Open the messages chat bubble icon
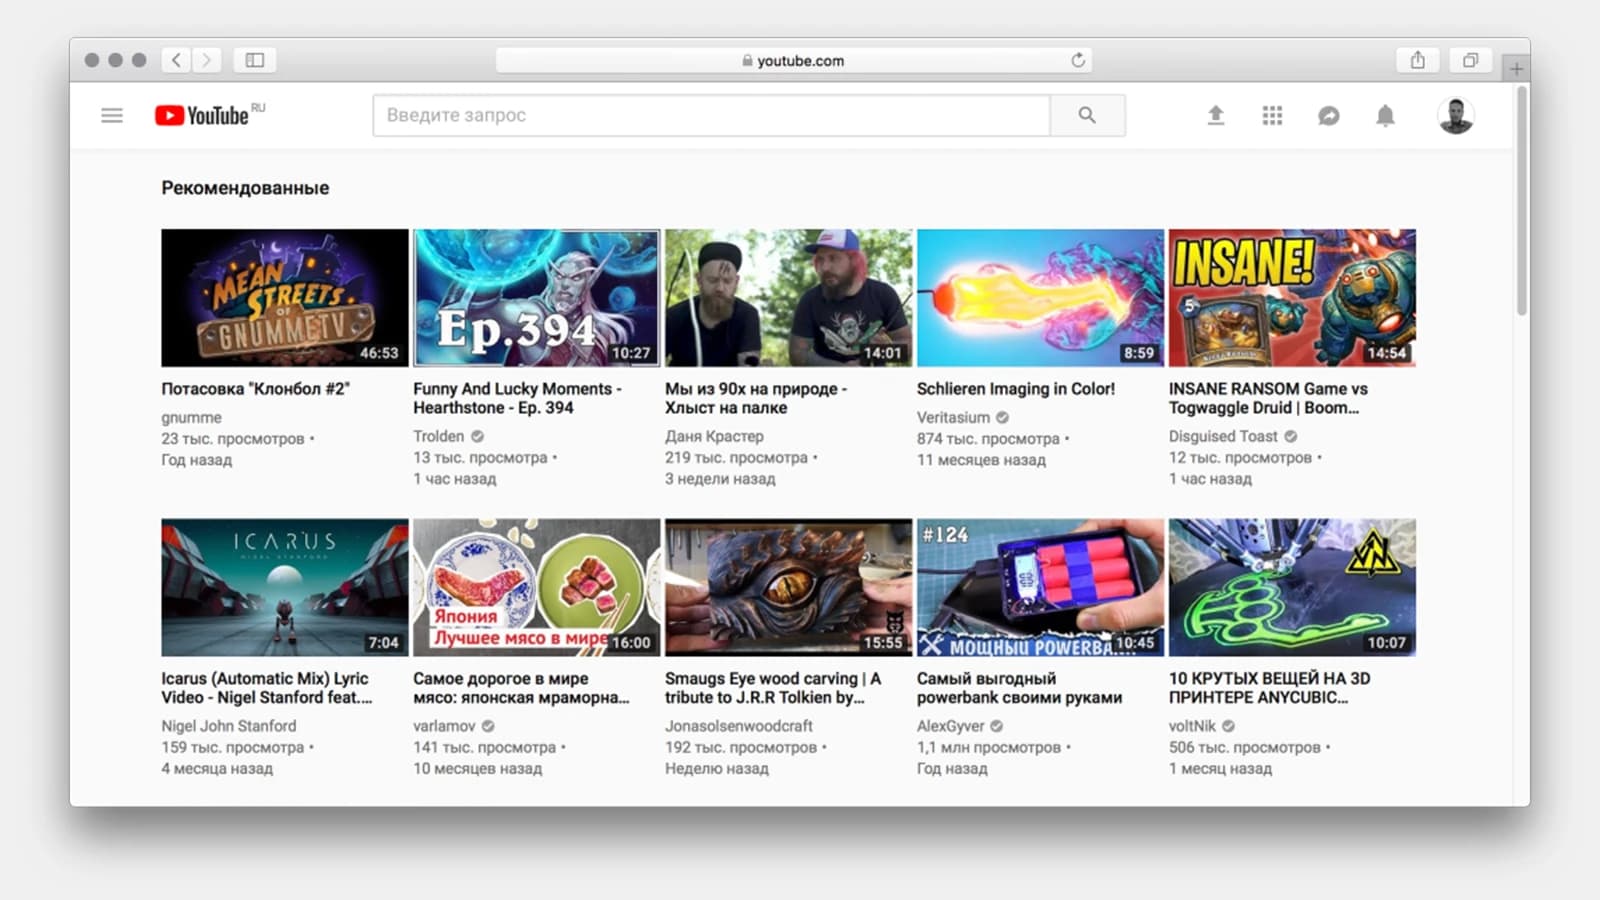The image size is (1600, 900). coord(1328,116)
